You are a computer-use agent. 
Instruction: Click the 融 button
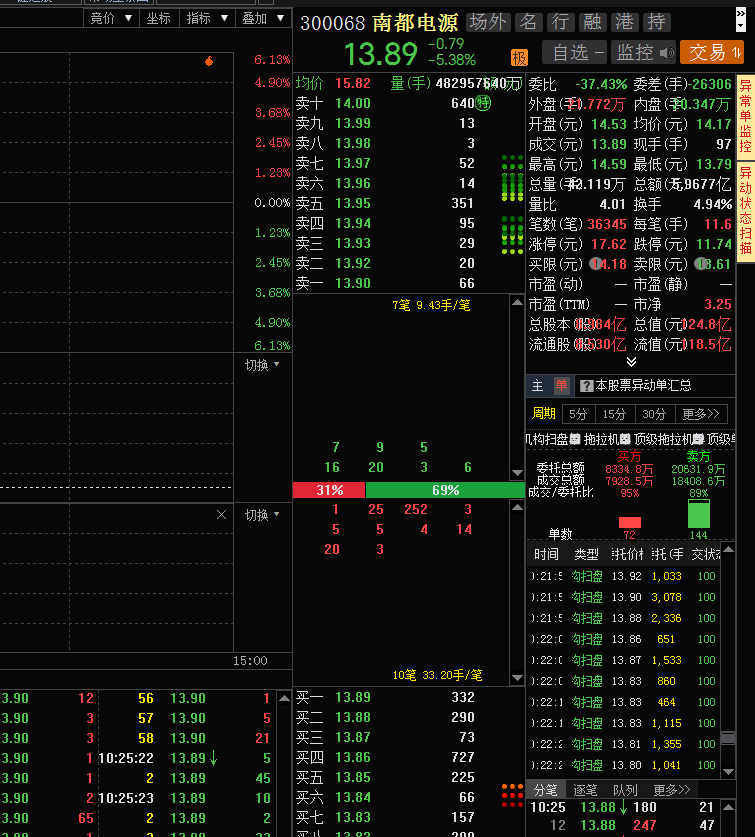tap(592, 22)
